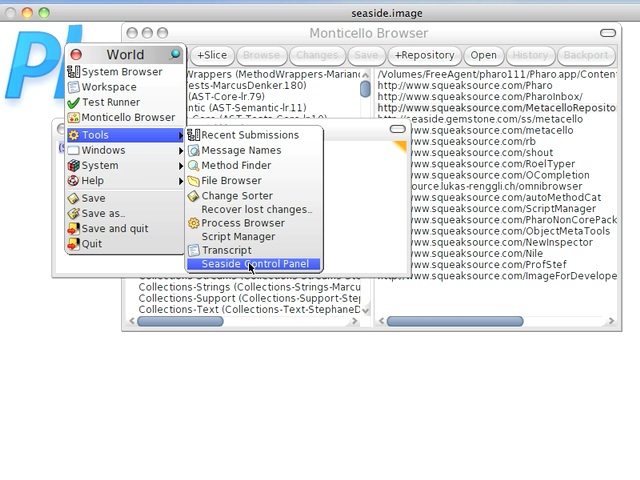The image size is (640, 480).
Task: Click the Save and quit icon
Action: 73,229
